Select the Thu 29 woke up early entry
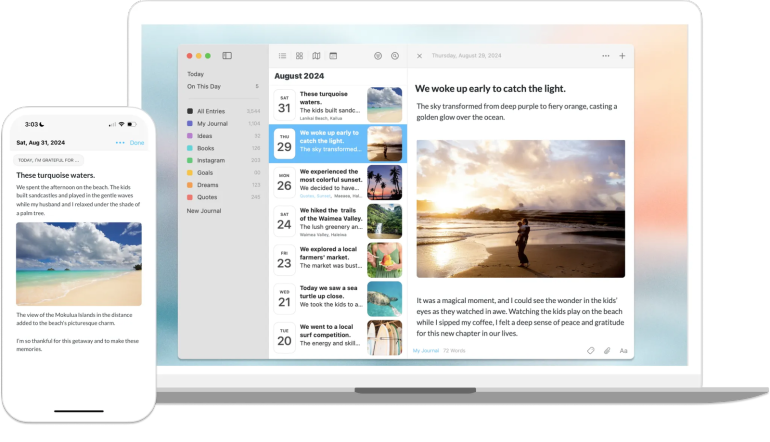The height and width of the screenshot is (442, 770). (x=338, y=143)
